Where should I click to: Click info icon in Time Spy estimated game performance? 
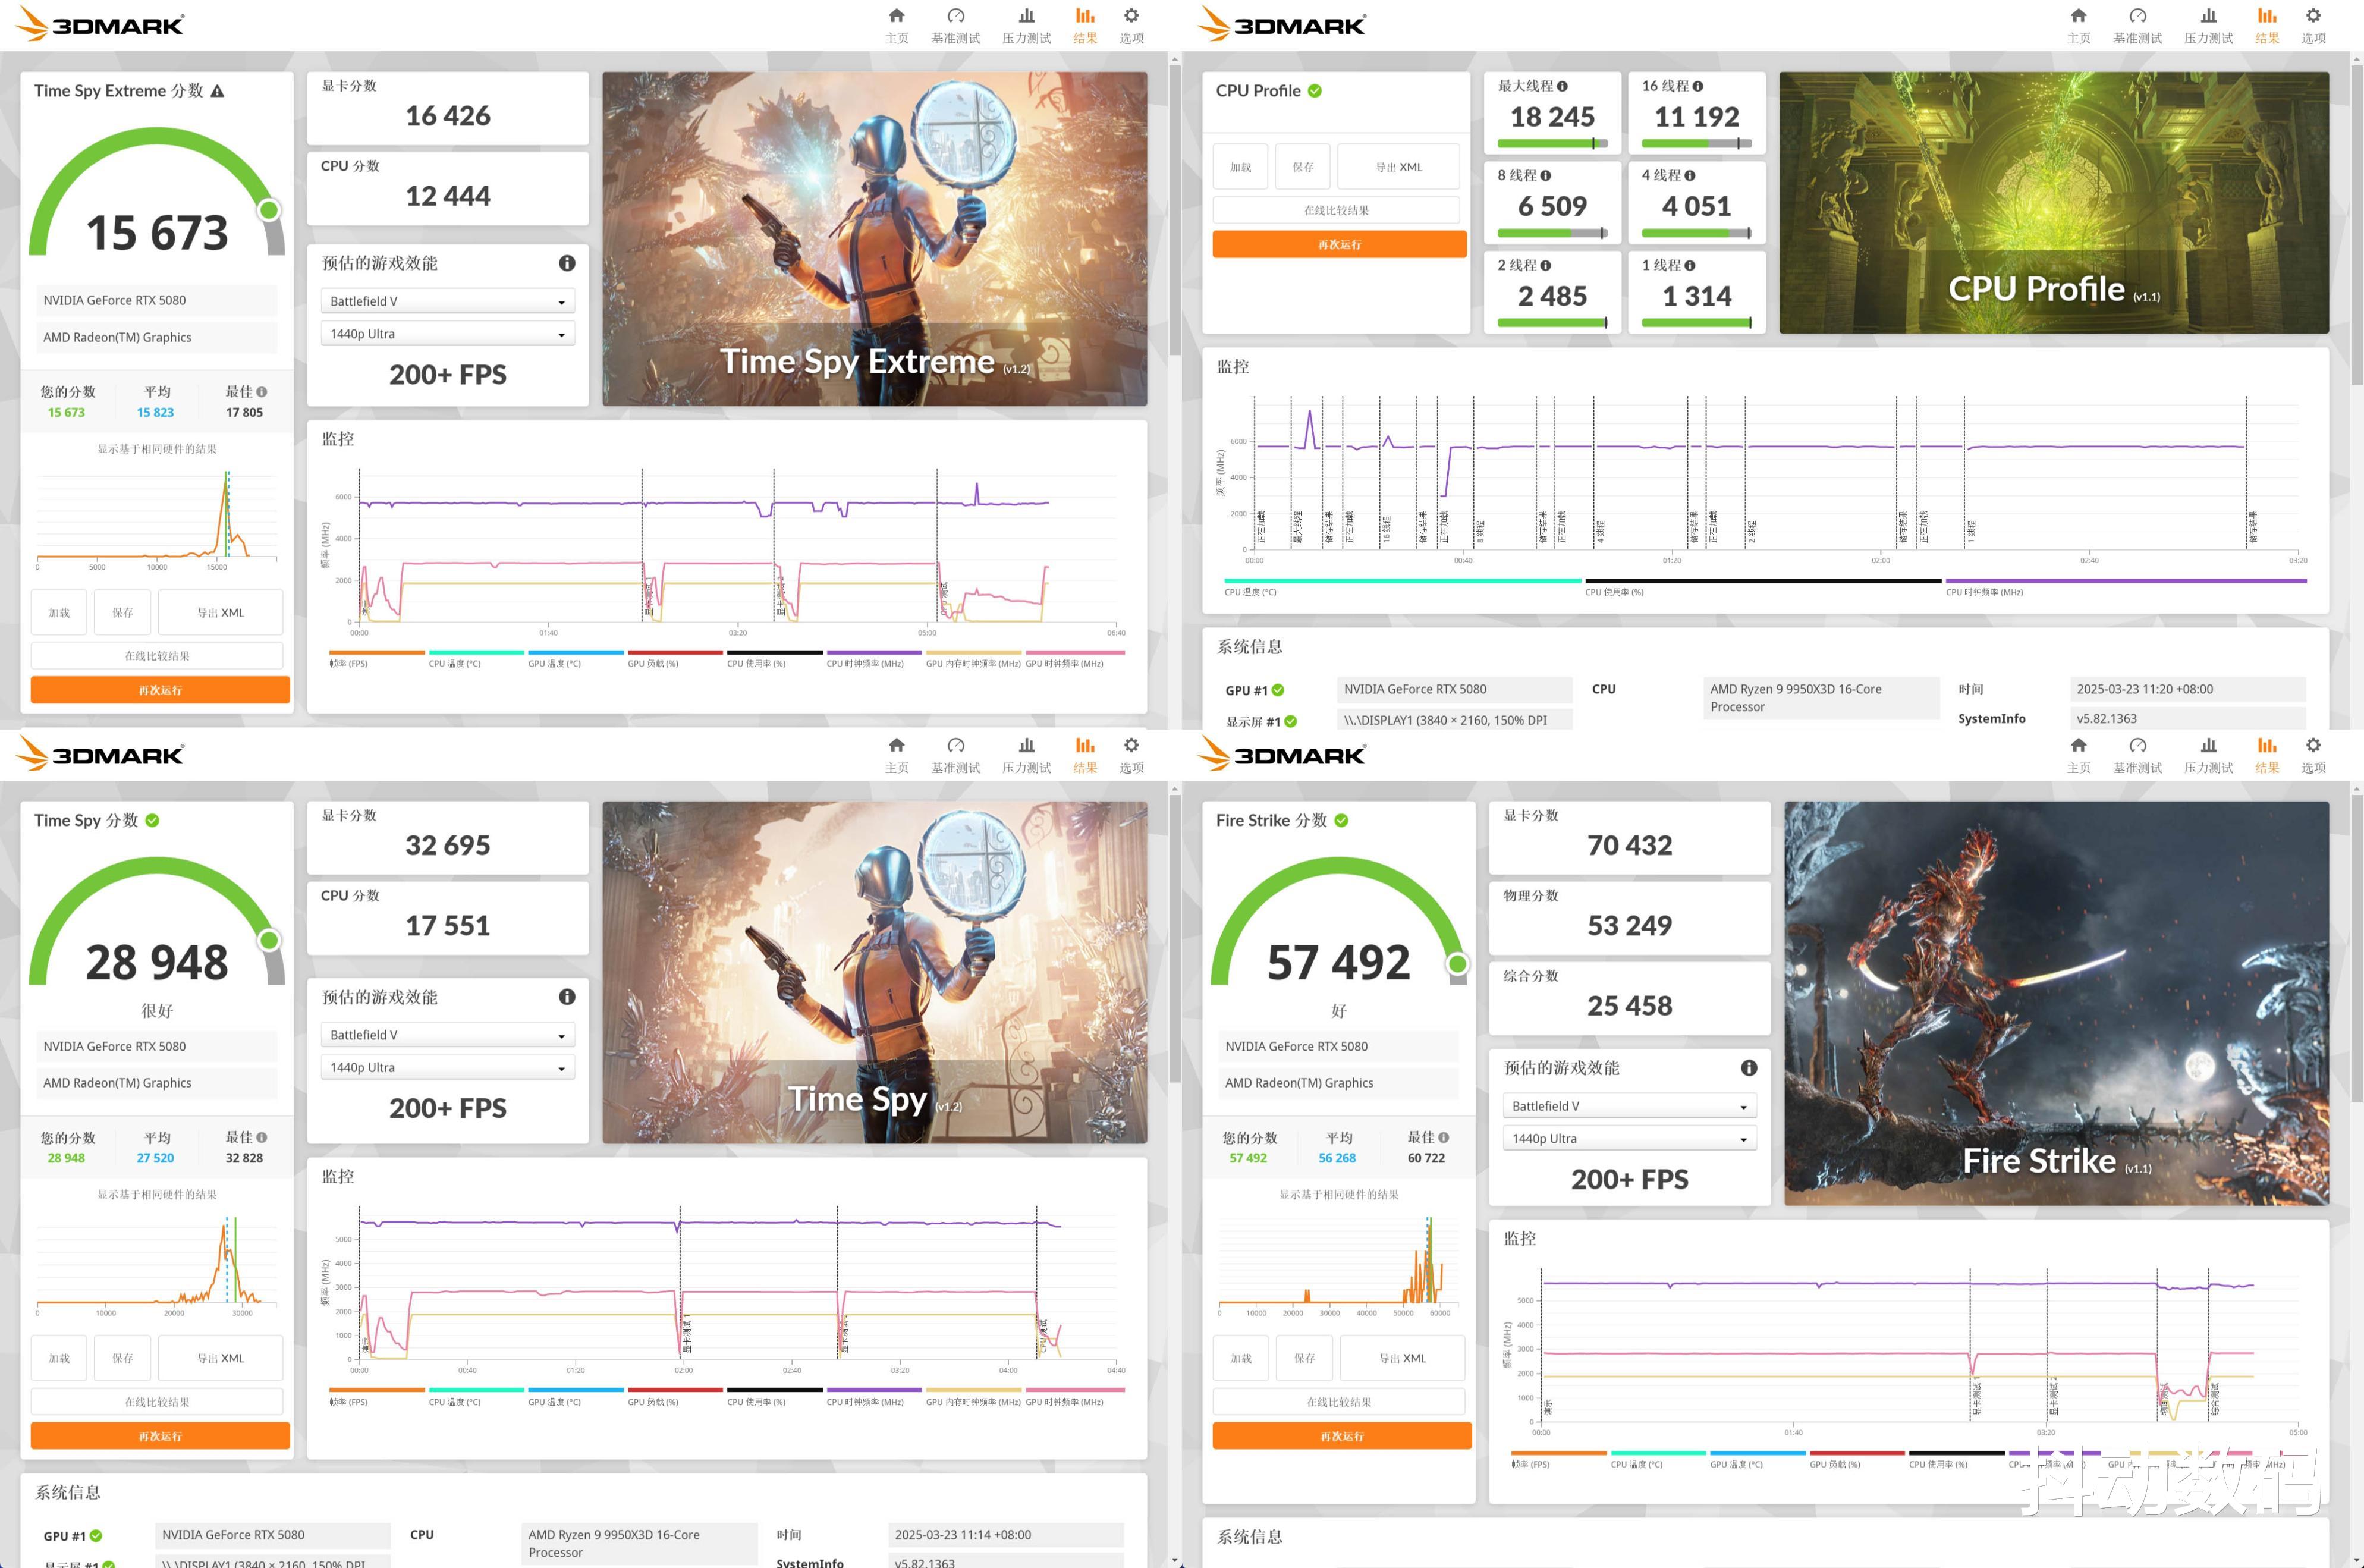coord(567,997)
